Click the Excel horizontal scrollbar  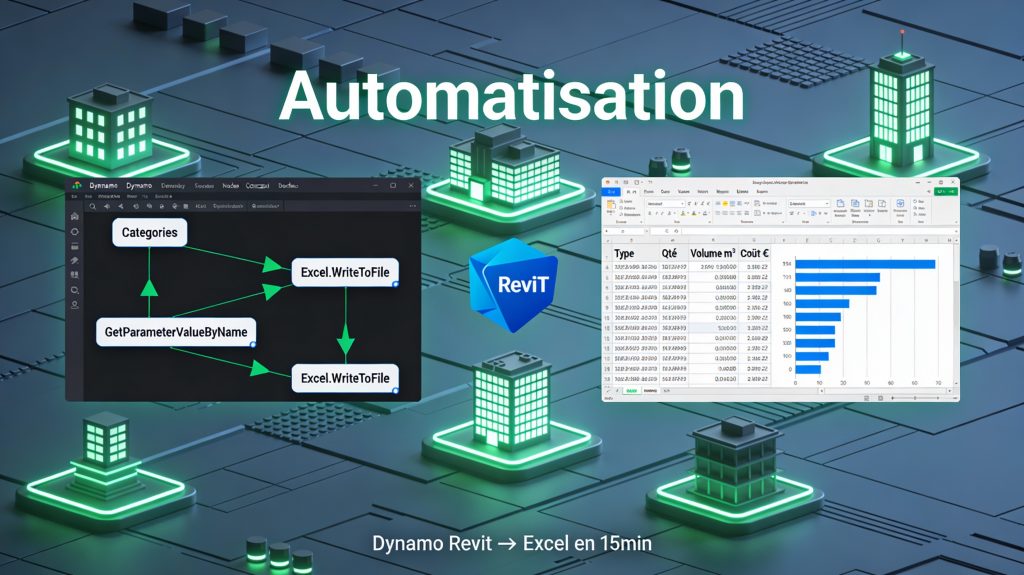point(886,391)
